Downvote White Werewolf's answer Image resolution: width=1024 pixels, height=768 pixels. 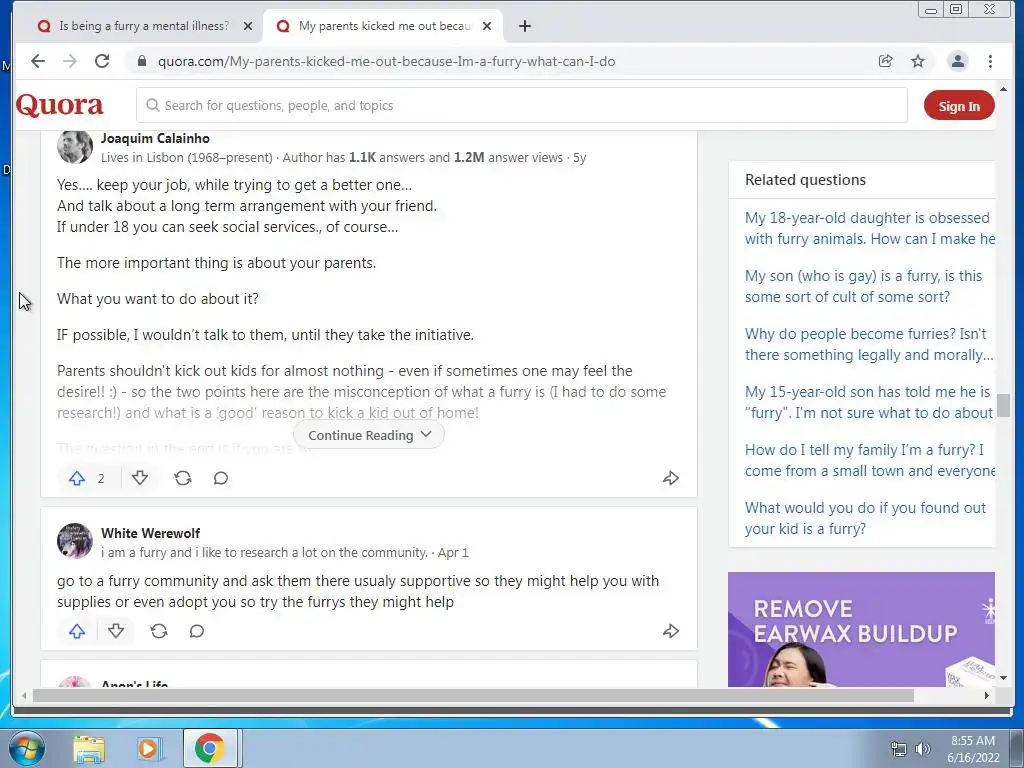[116, 631]
